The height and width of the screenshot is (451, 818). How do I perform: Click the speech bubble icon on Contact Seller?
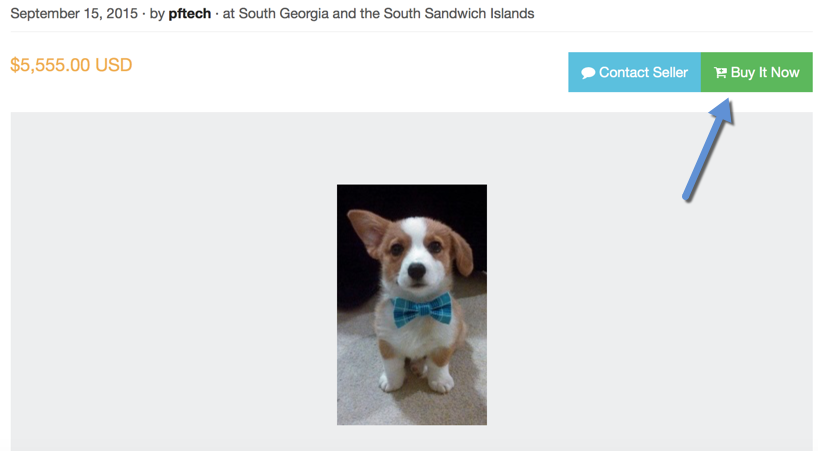[x=588, y=73]
